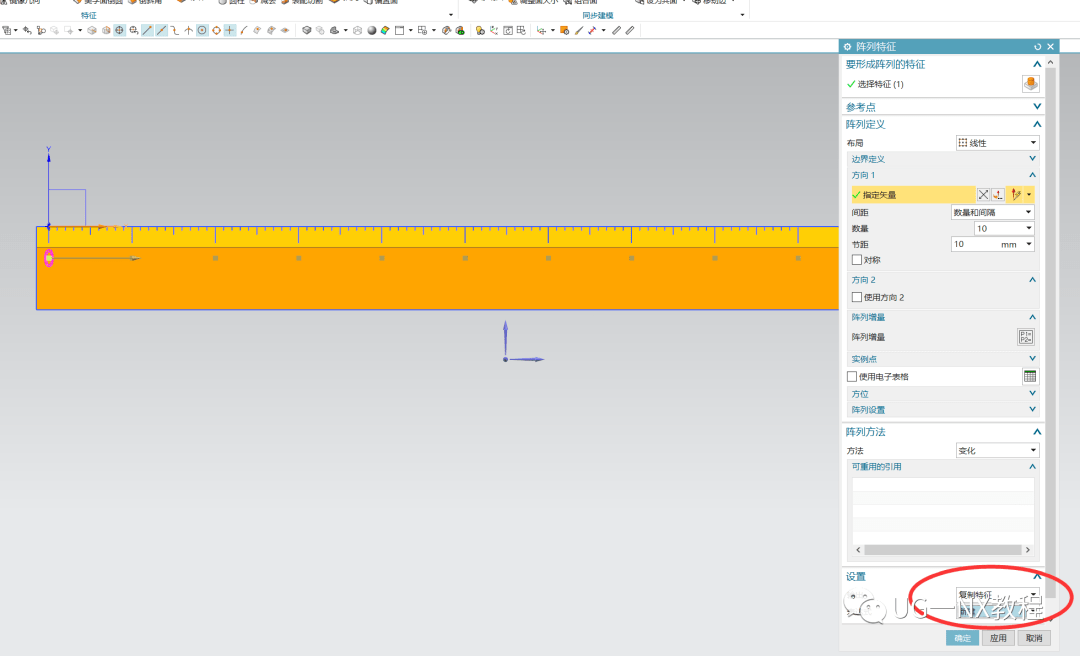Toggle 使用电子表格 checkbox

click(852, 376)
